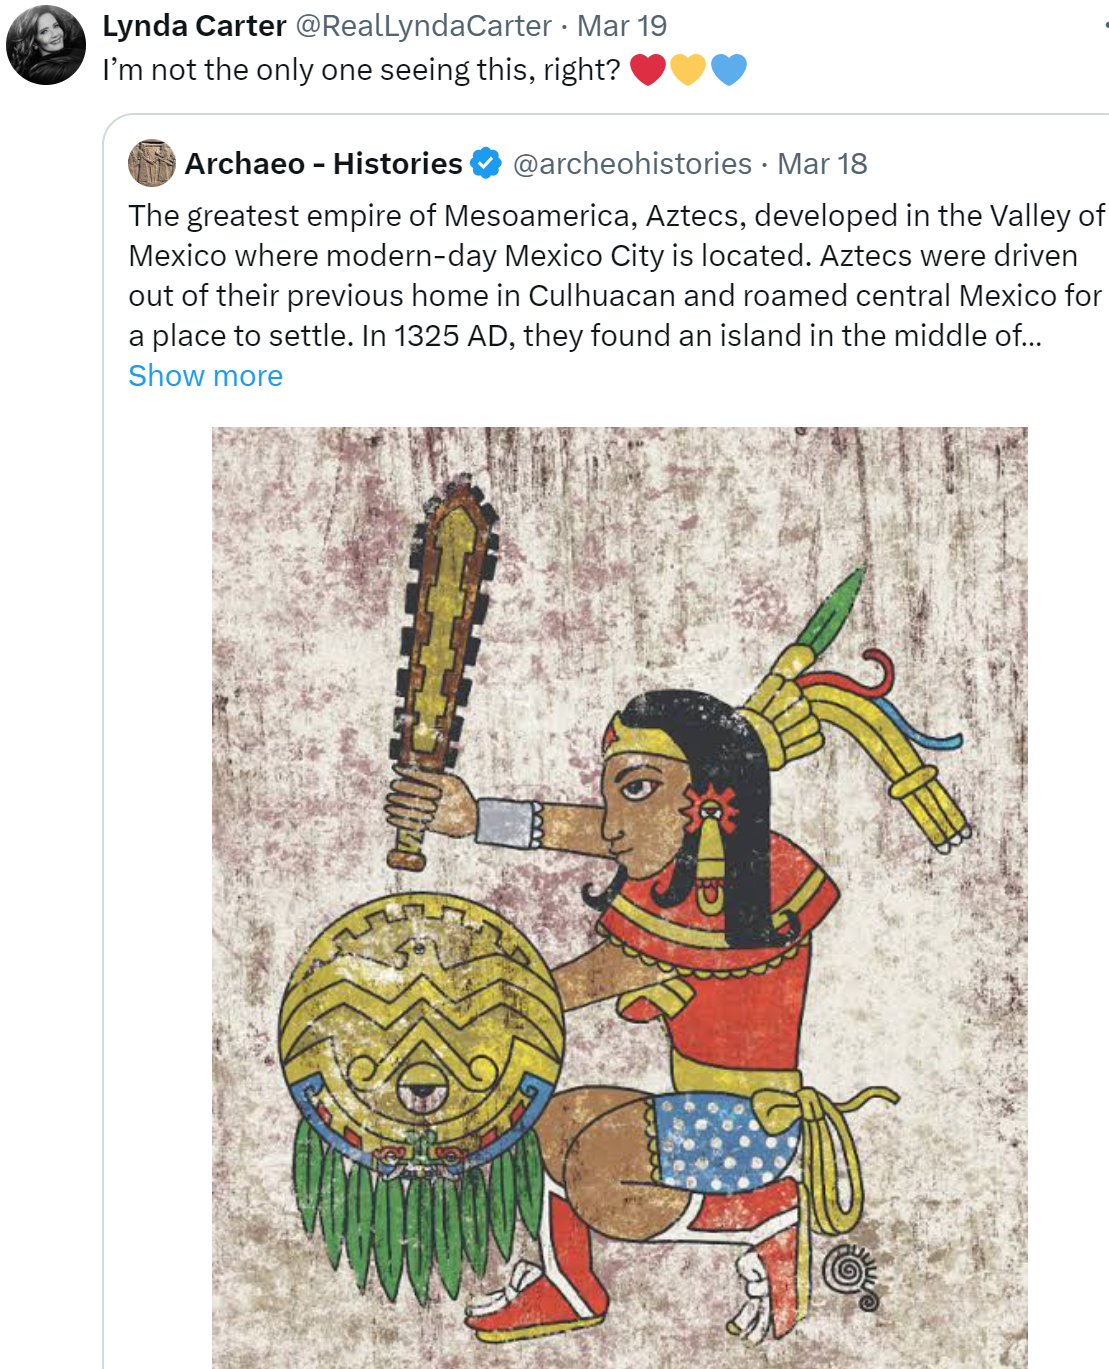Open the Mar 19 tweet timestamp

pos(622,25)
